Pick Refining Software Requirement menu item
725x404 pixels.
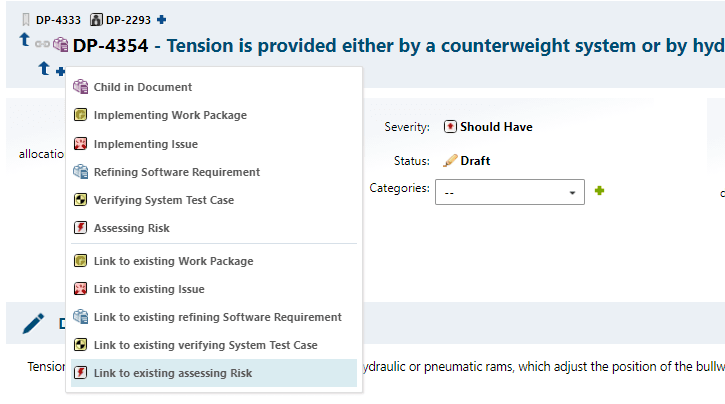(176, 172)
